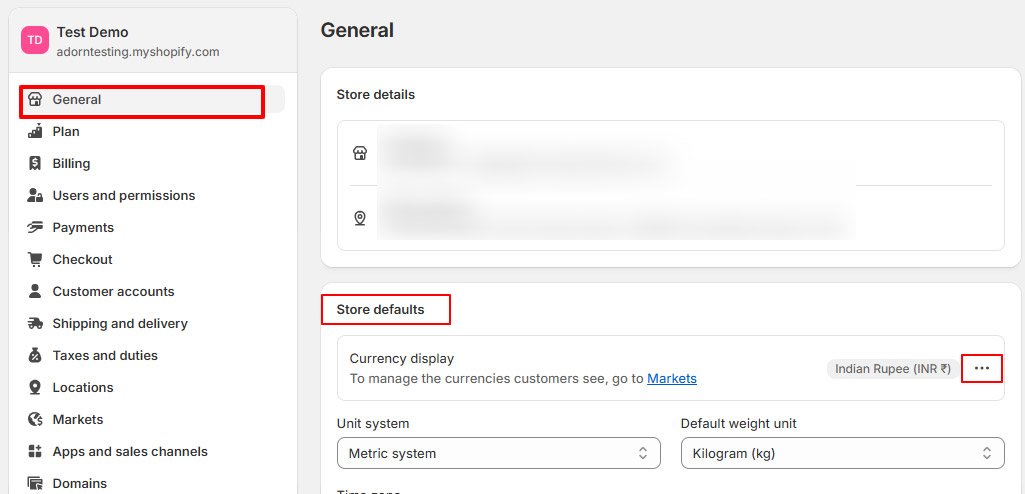Click the Markets globe icon
The height and width of the screenshot is (494, 1025).
pos(36,419)
